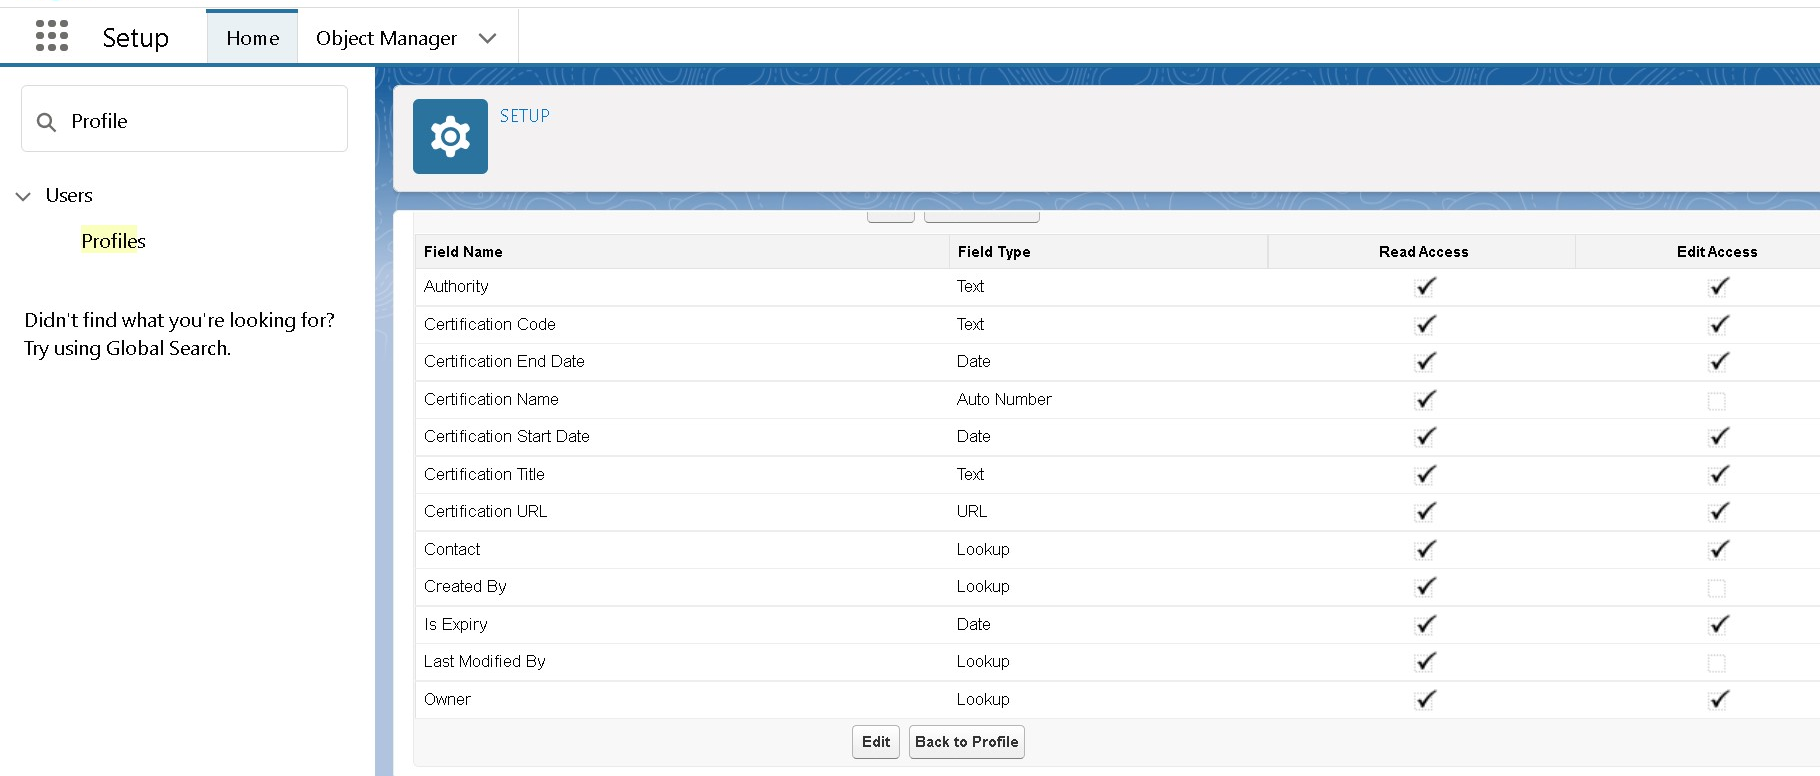The image size is (1820, 776).
Task: Click the Field Name column header
Action: coord(463,252)
